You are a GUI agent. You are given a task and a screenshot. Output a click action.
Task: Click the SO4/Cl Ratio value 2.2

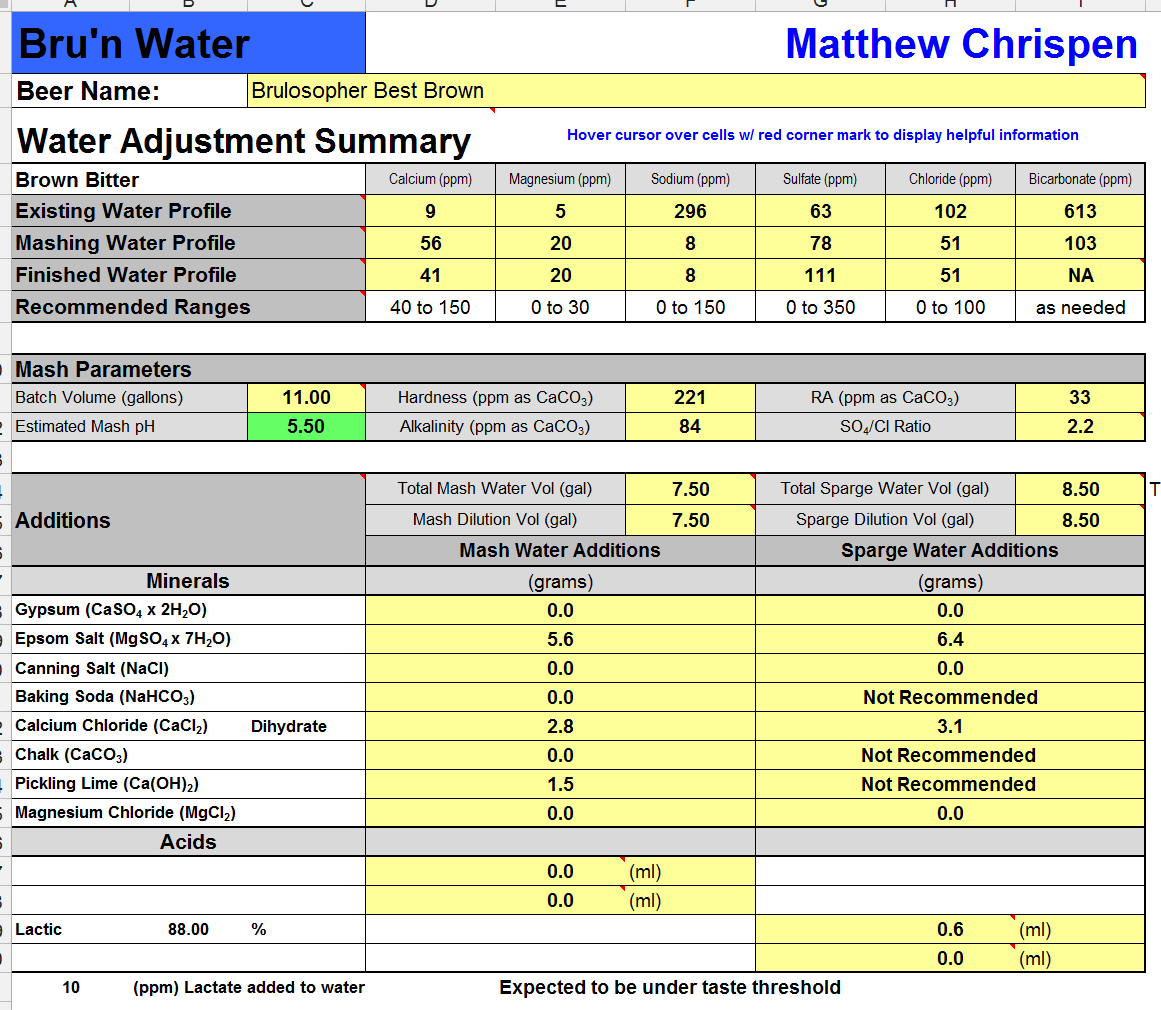[1080, 426]
